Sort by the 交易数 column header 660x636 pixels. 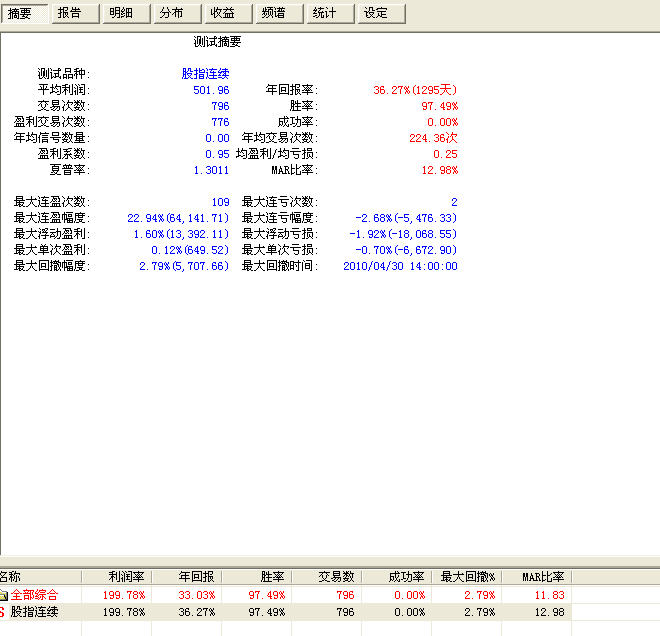pyautogui.click(x=327, y=577)
